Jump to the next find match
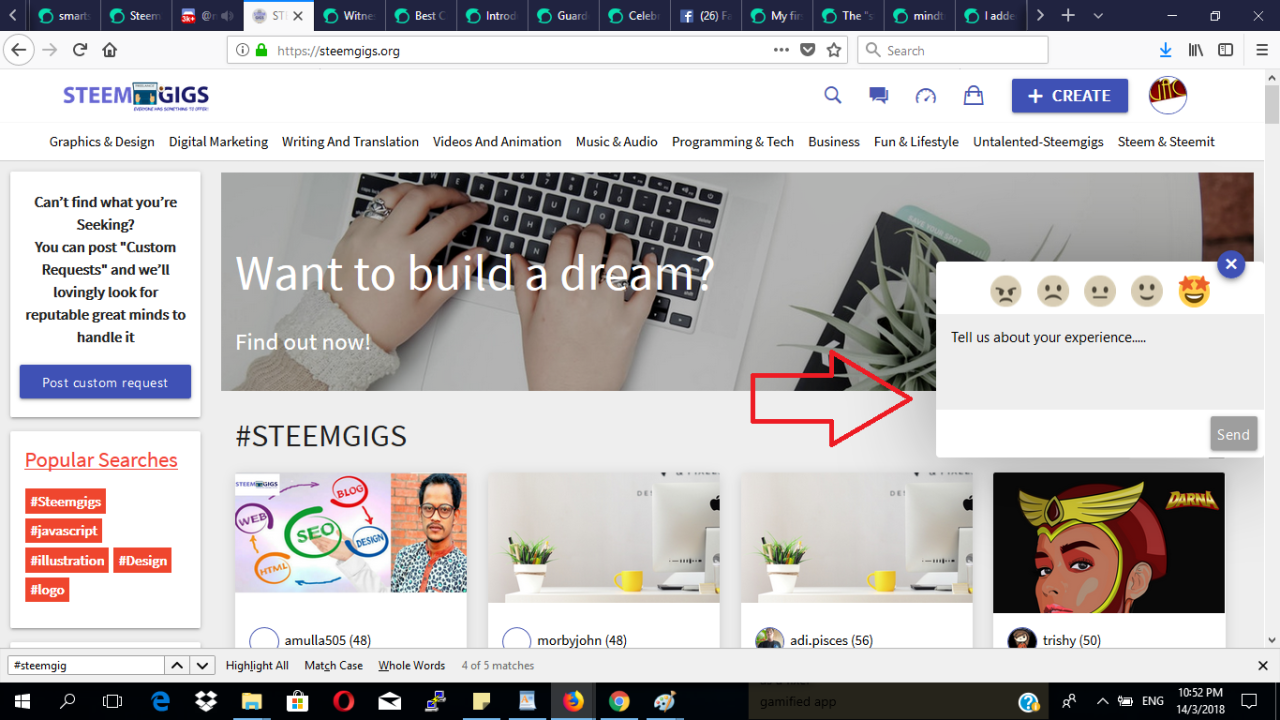Screen dimensions: 1280x720 coord(203,665)
